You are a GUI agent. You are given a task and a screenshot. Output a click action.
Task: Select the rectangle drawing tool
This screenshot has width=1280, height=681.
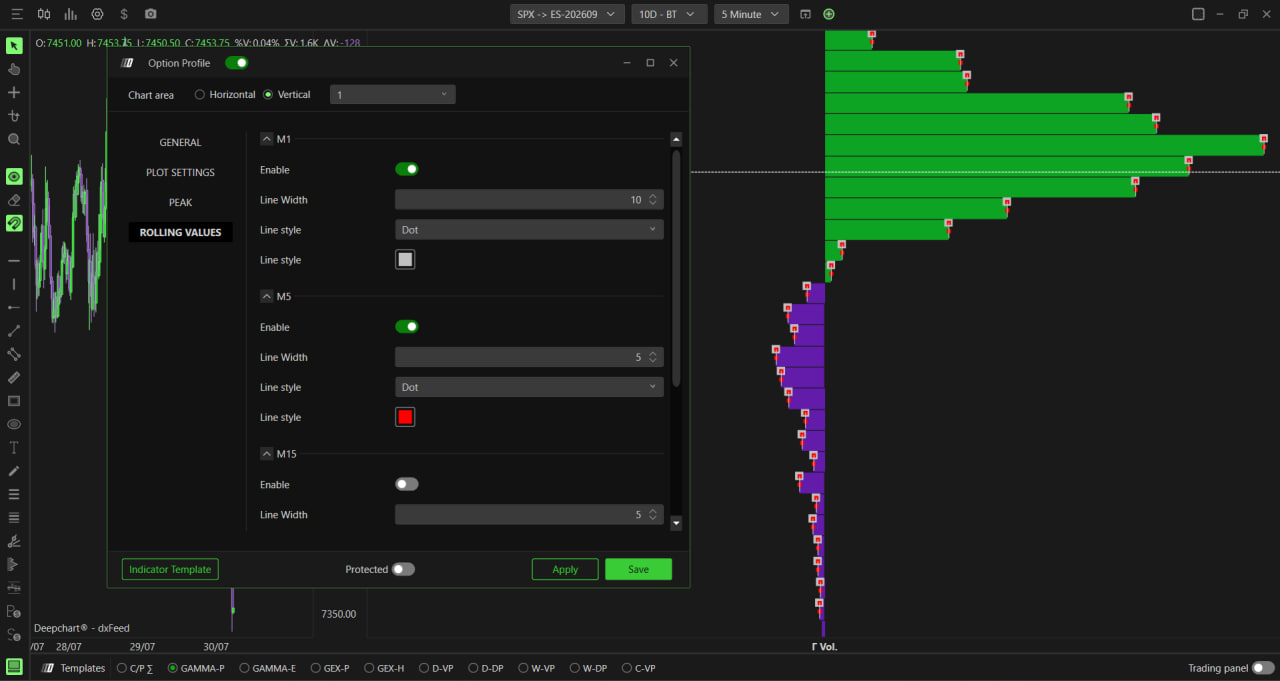click(14, 401)
